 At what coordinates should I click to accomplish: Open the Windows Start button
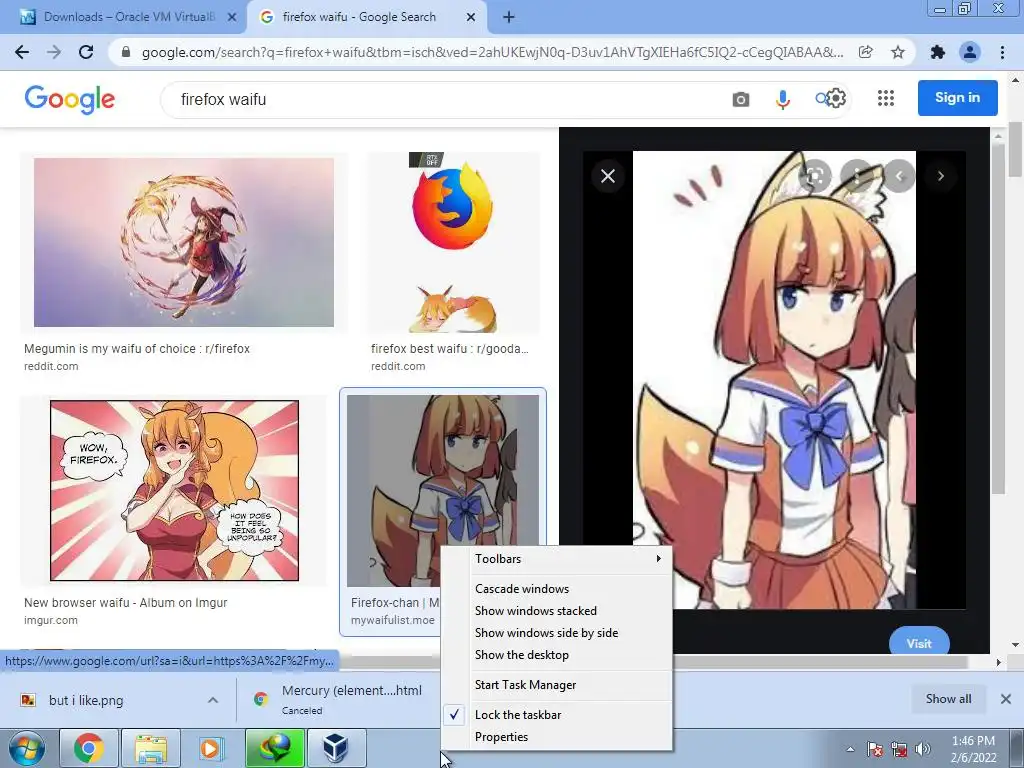tap(27, 748)
